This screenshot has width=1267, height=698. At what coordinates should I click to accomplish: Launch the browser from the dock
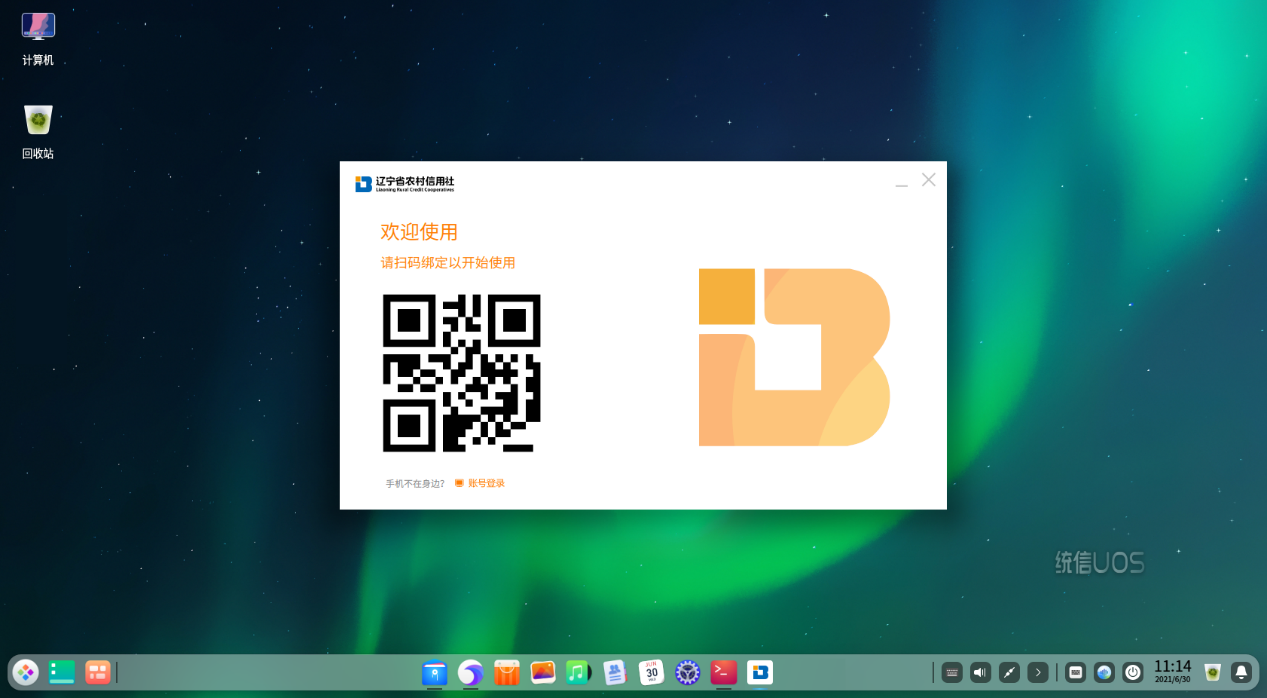[470, 673]
